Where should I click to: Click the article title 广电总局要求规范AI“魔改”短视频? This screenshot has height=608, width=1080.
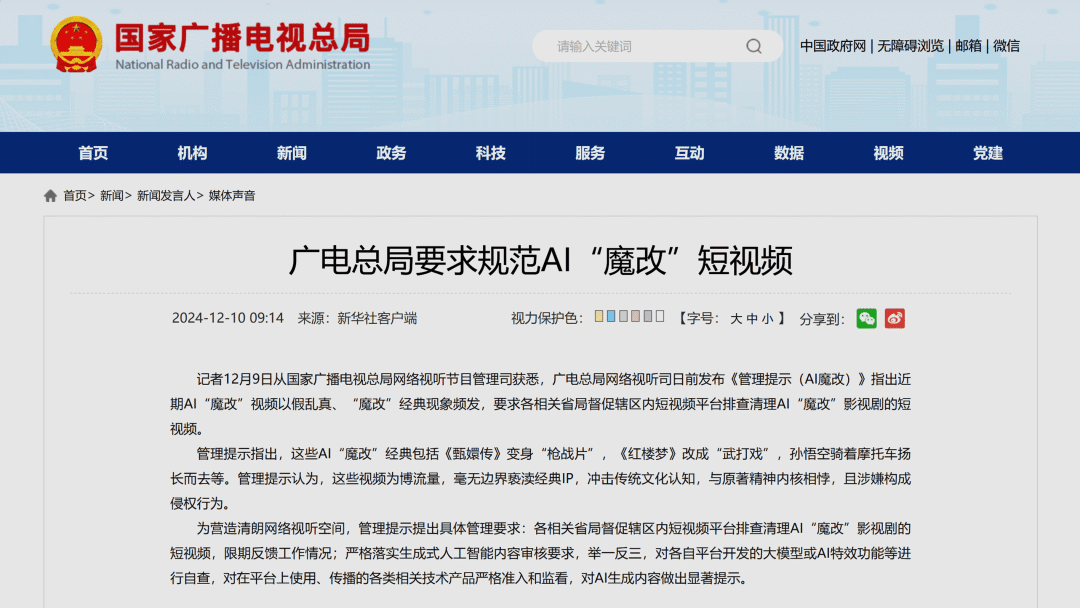(x=541, y=260)
